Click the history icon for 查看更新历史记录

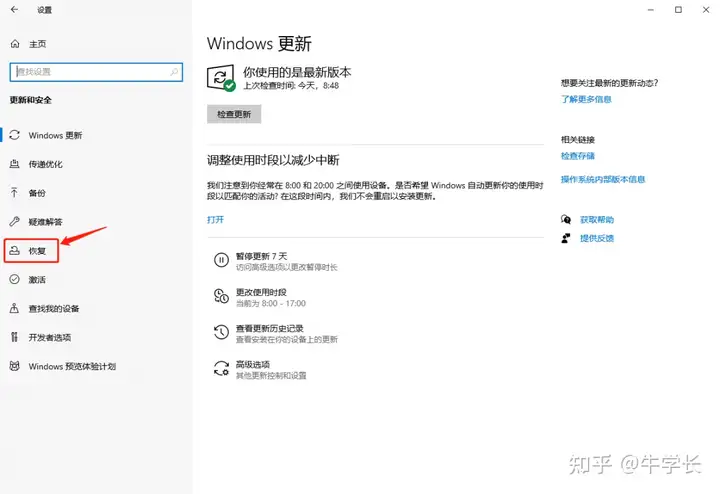point(221,332)
